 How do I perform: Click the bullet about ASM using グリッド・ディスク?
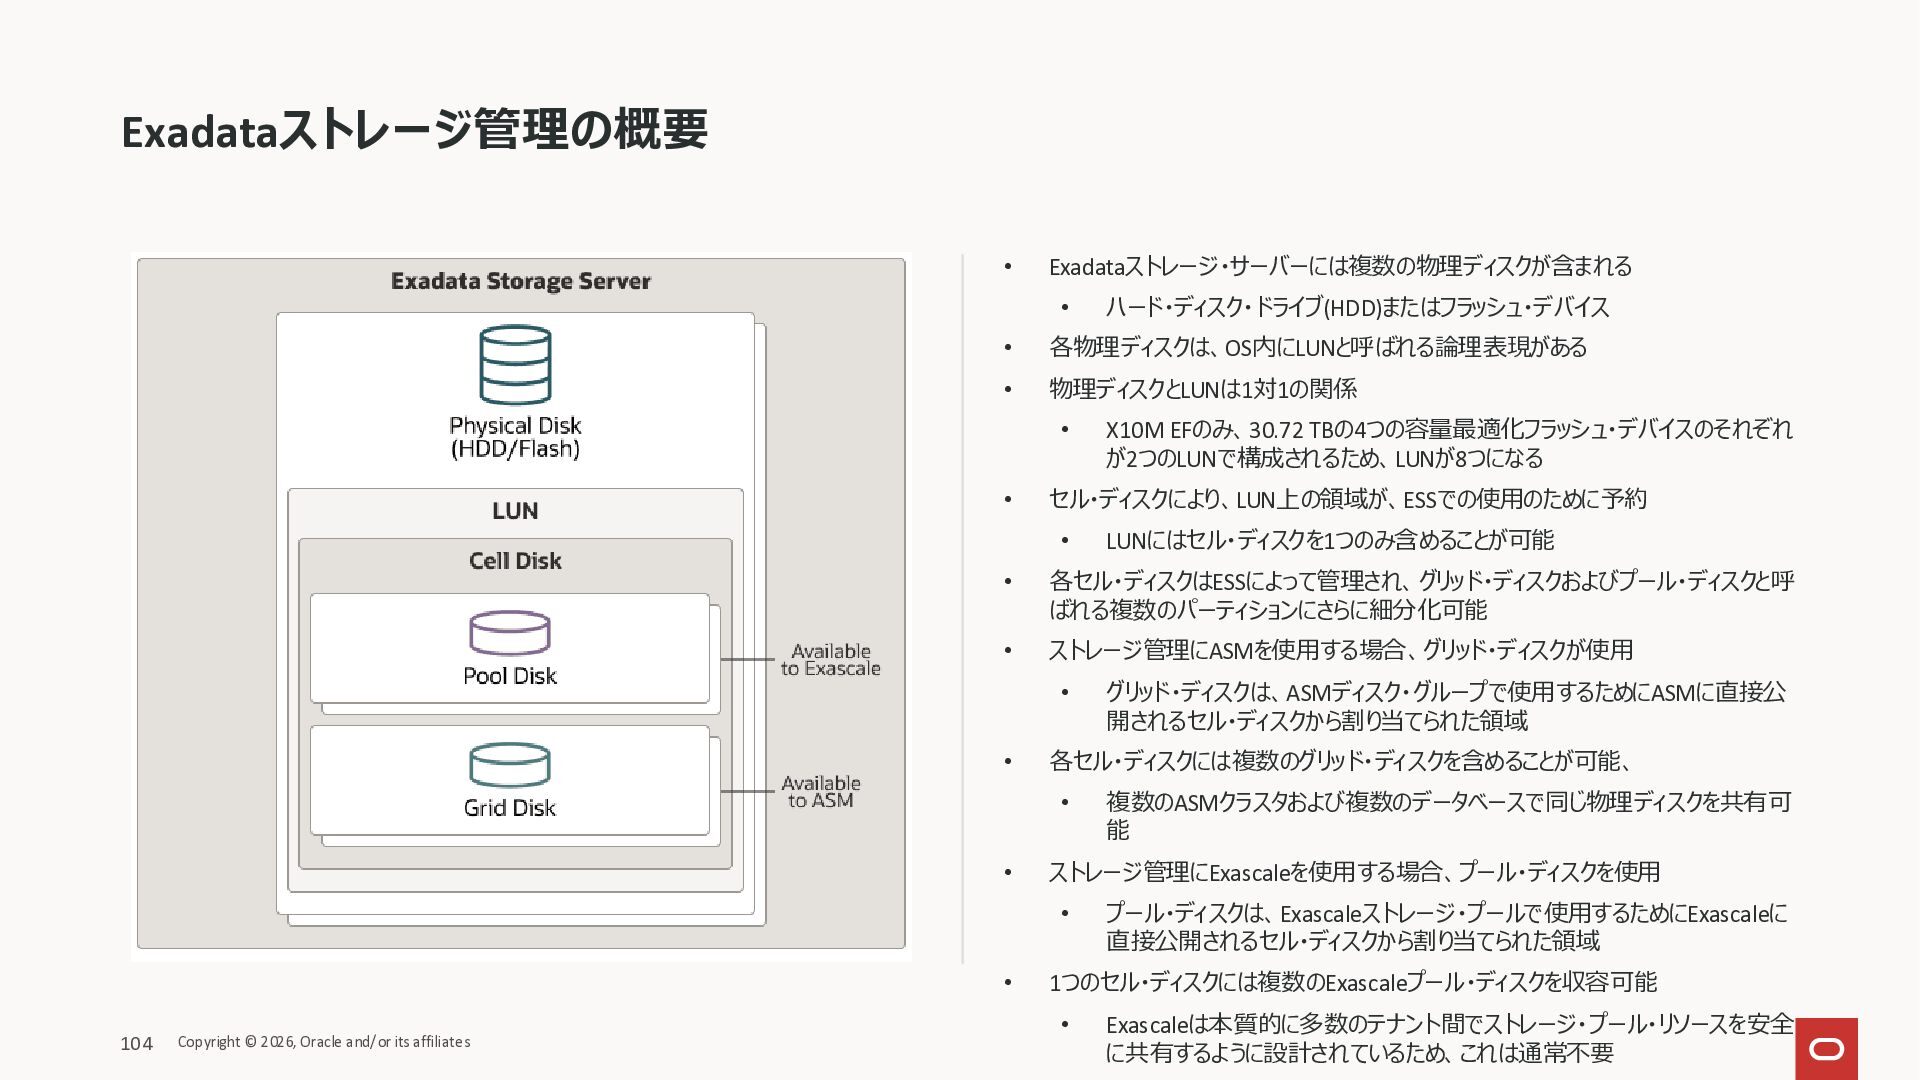click(x=1340, y=650)
